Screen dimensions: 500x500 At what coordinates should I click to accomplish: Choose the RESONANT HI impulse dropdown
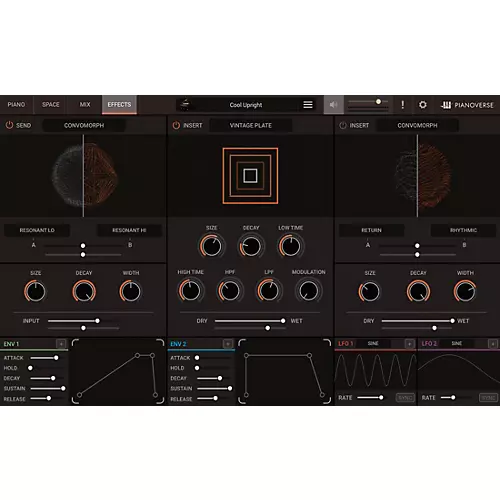pyautogui.click(x=129, y=230)
